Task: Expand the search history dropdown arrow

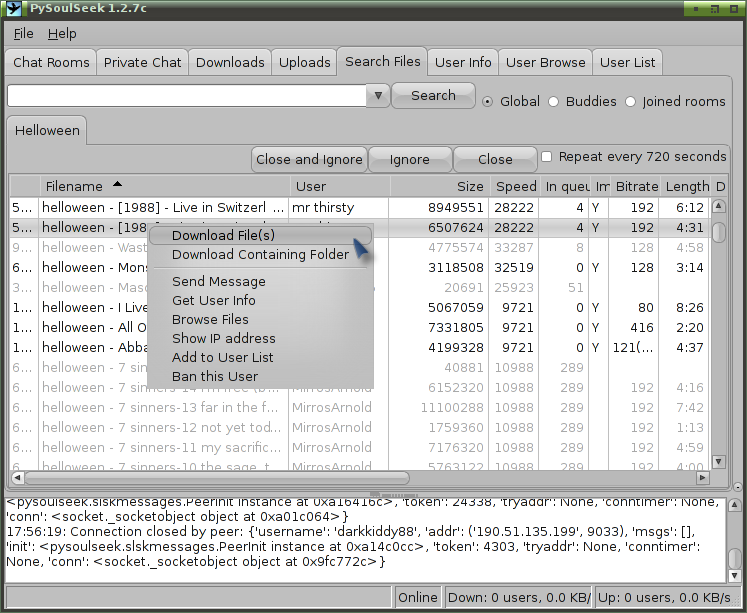Action: 378,96
